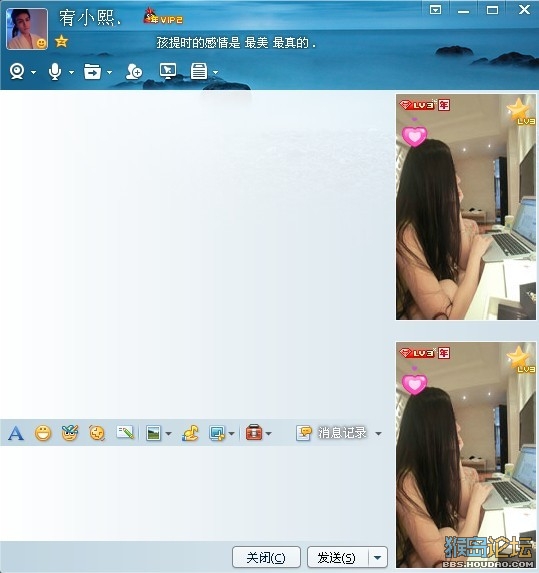
Task: Click the yellow star level icon under name
Action: (61, 41)
